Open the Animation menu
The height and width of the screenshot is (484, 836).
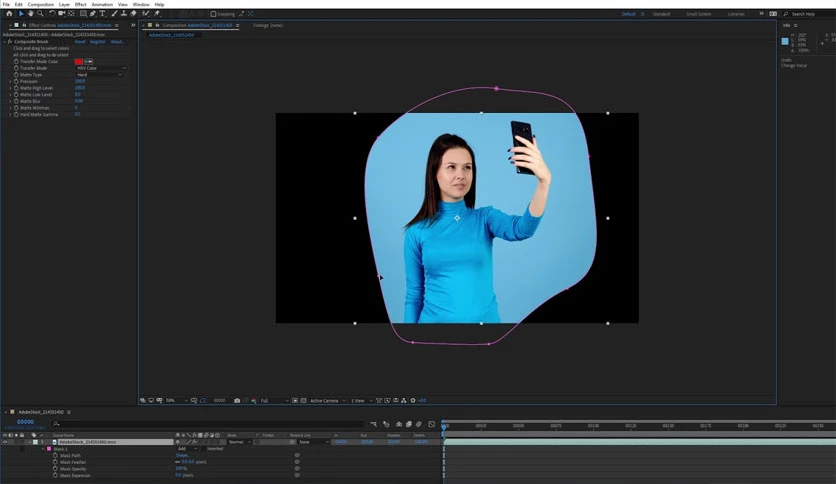point(102,4)
